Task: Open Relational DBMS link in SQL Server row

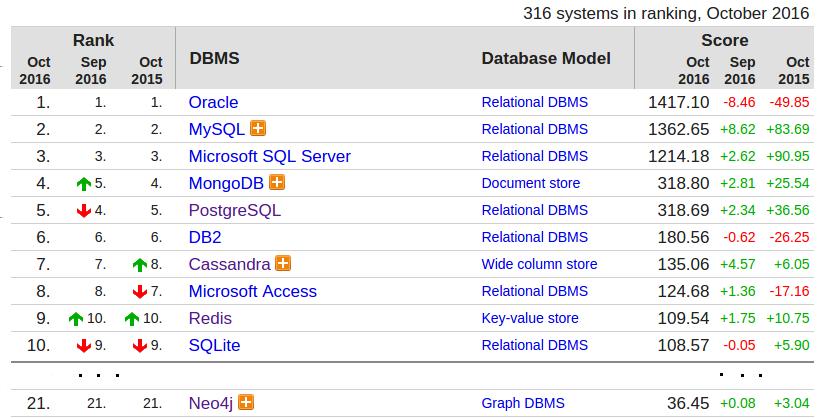Action: [x=534, y=156]
